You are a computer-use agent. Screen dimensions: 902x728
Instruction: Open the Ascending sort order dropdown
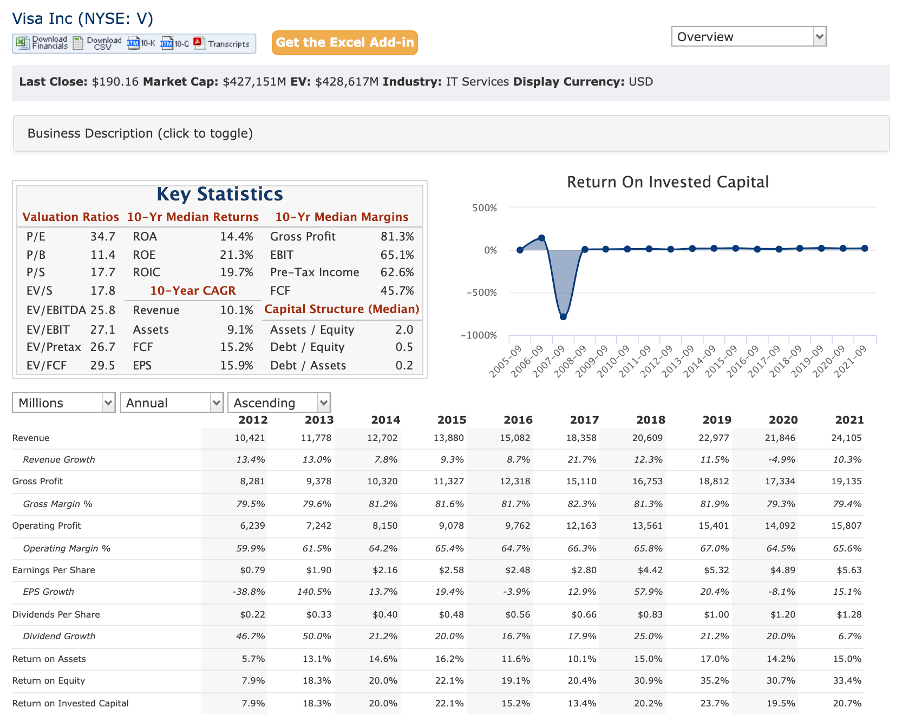point(279,403)
